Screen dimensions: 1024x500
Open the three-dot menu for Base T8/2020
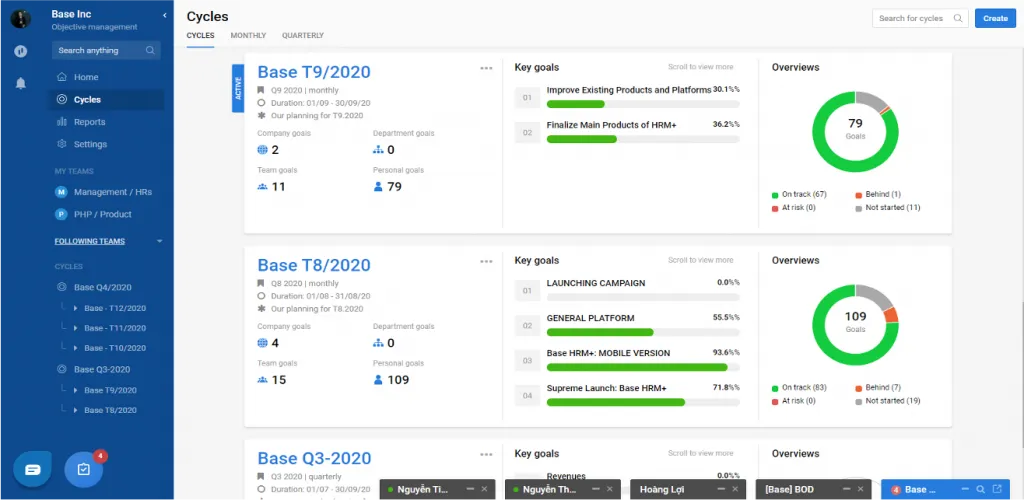486,261
